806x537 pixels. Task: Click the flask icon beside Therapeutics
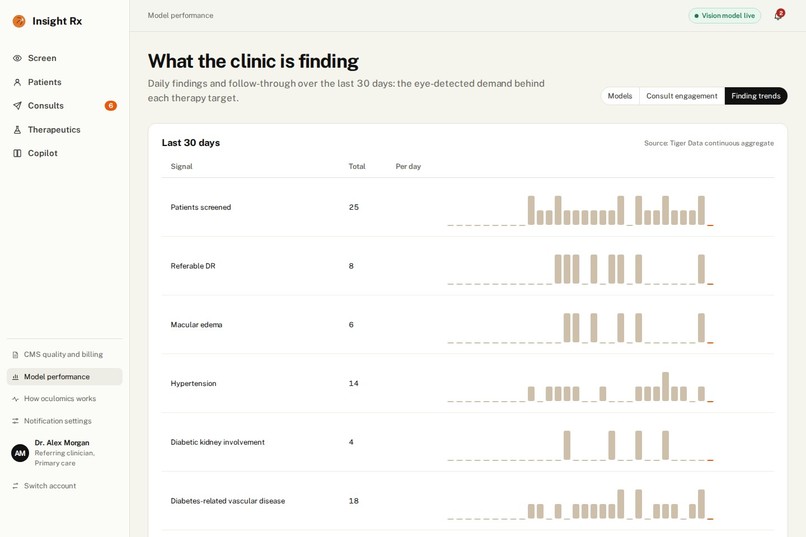(17, 129)
